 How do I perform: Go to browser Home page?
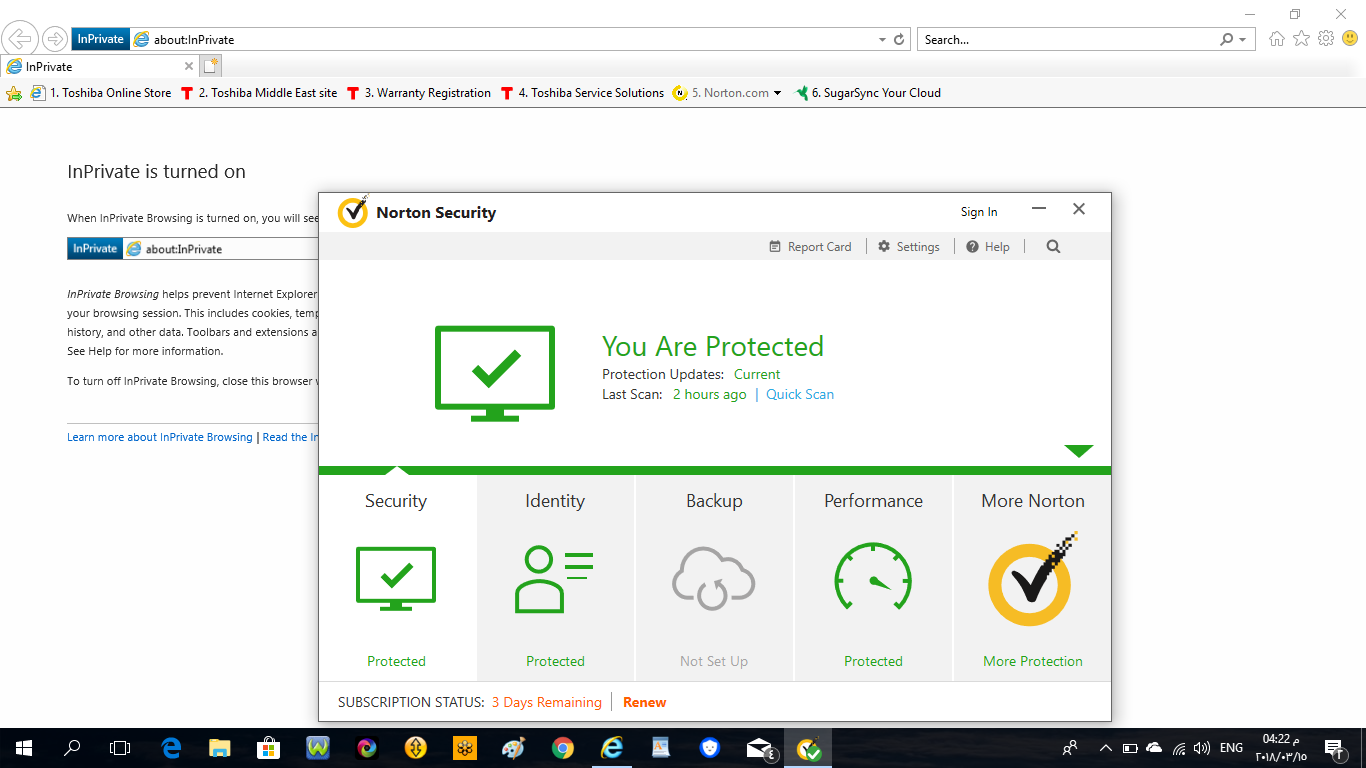point(1277,39)
